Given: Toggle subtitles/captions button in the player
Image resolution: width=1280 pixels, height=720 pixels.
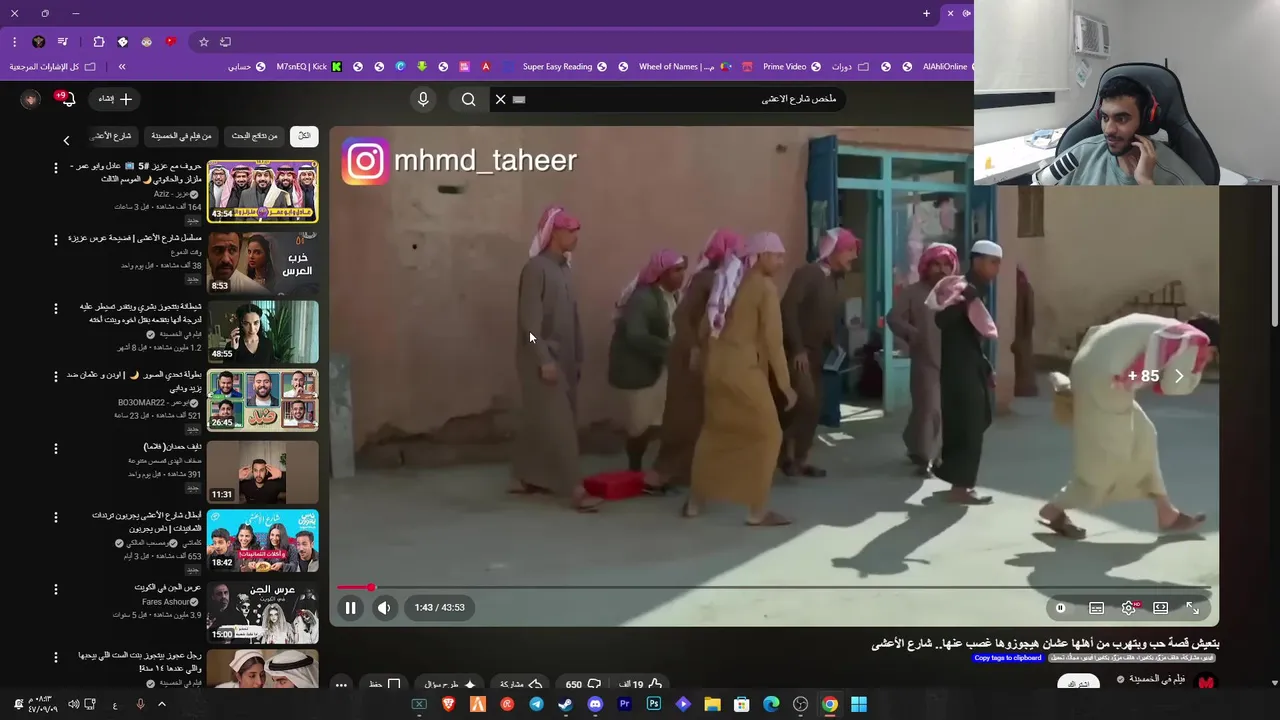Looking at the screenshot, I should pos(1096,607).
